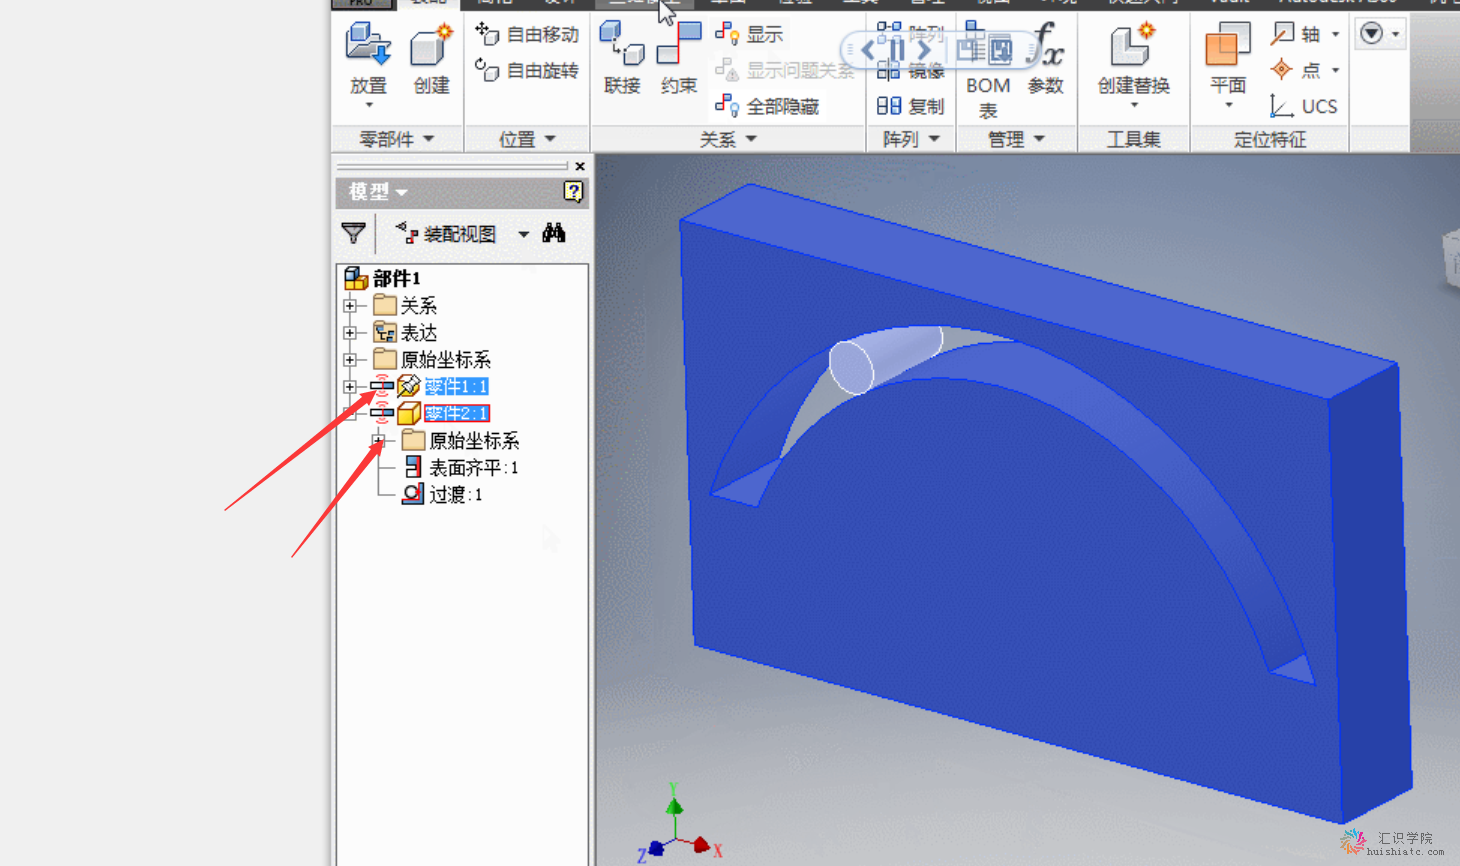Pause the overlay playback control
1460x866 pixels.
pyautogui.click(x=897, y=48)
